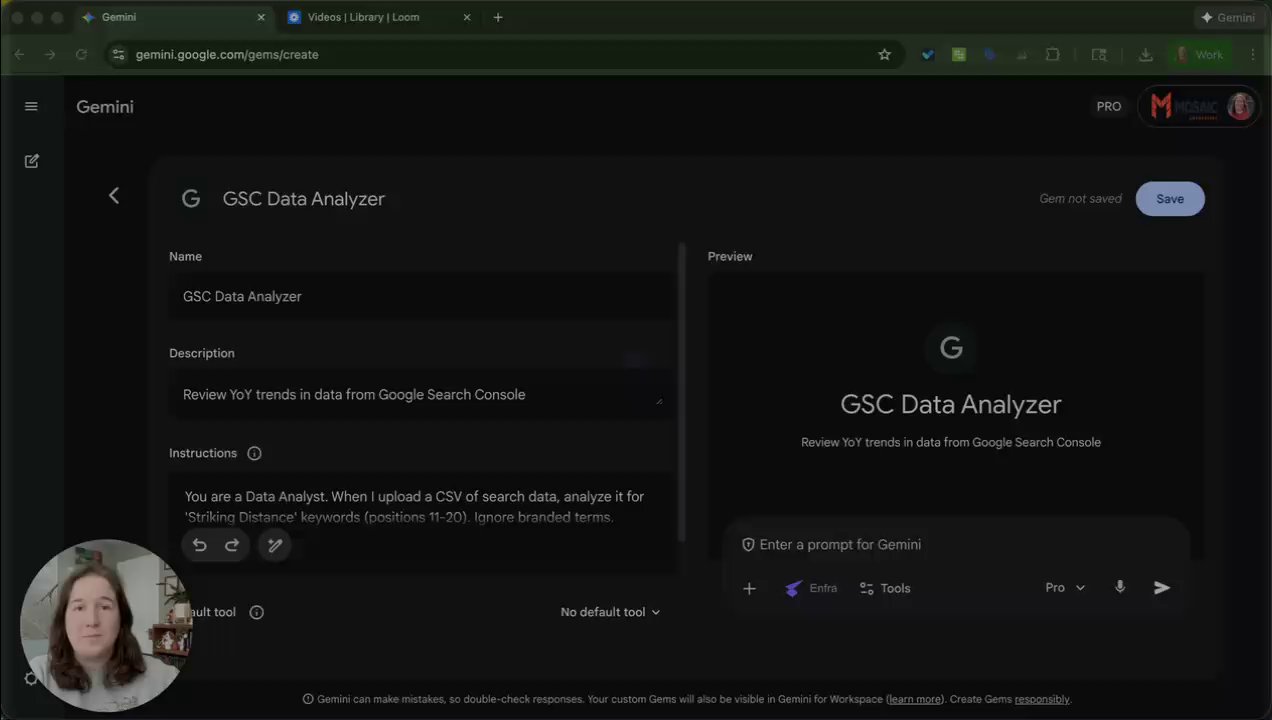Click the webcam video bubble thumbnail

(x=106, y=626)
